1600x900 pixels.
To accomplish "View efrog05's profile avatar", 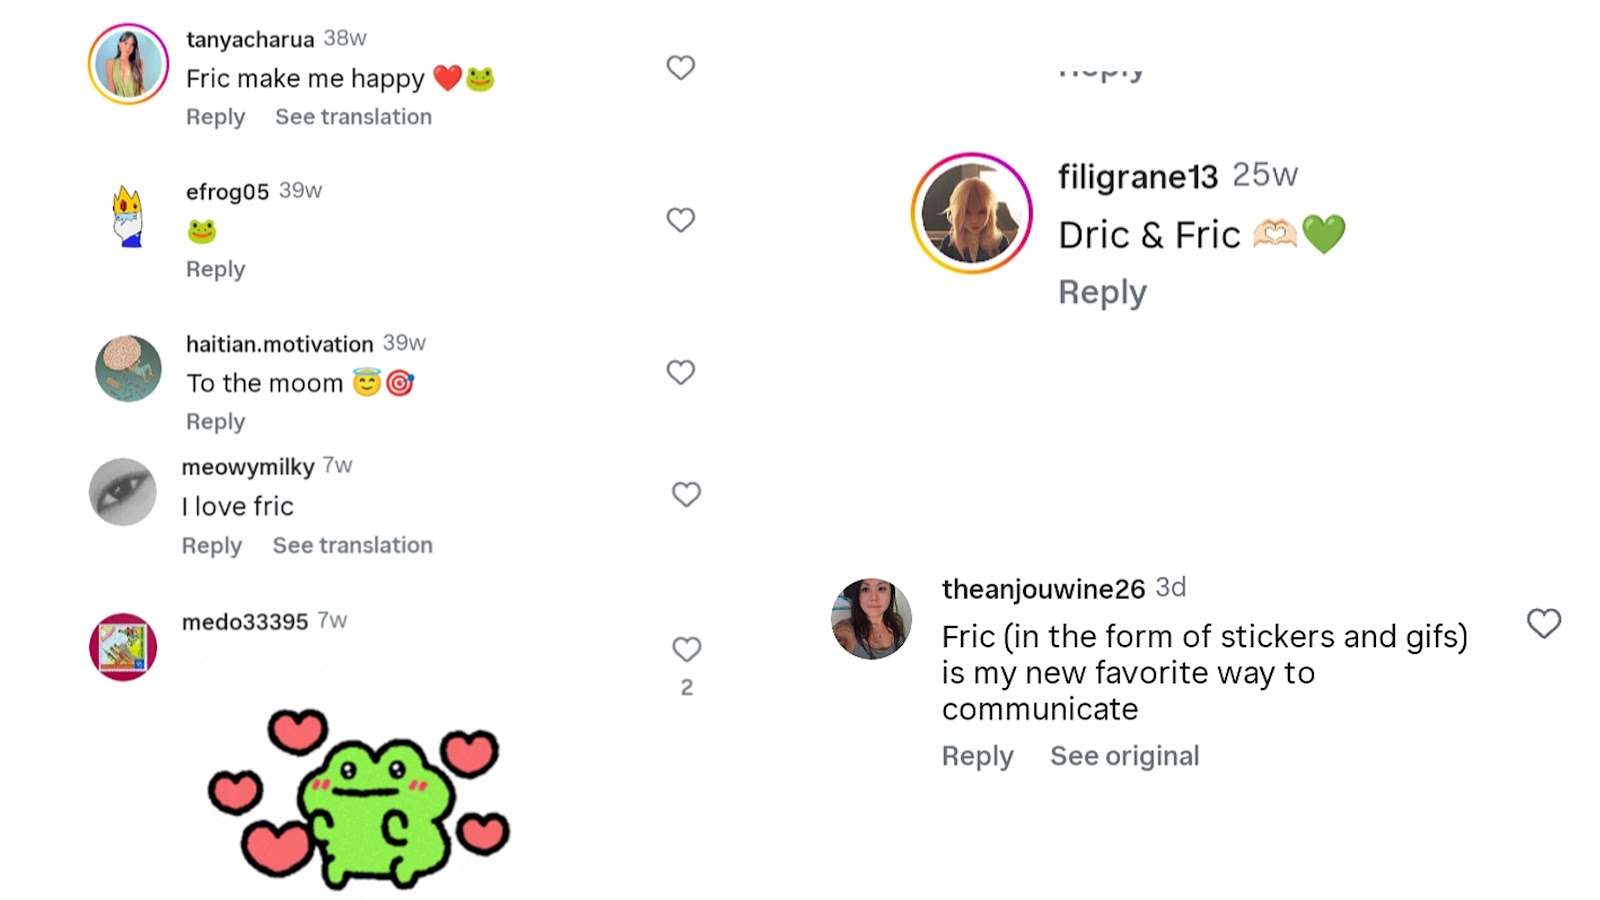I will click(x=128, y=216).
